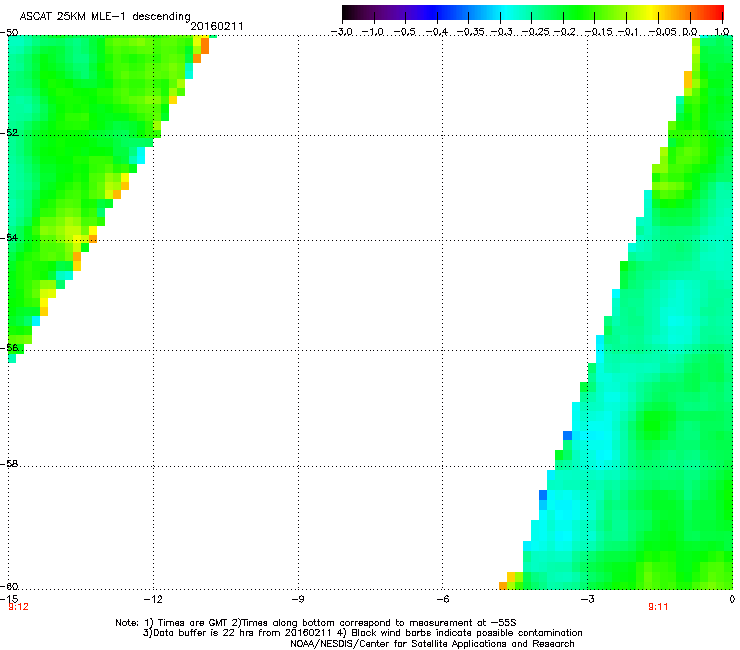Click the red time stamp 9:11
The width and height of the screenshot is (740, 650).
point(658,607)
